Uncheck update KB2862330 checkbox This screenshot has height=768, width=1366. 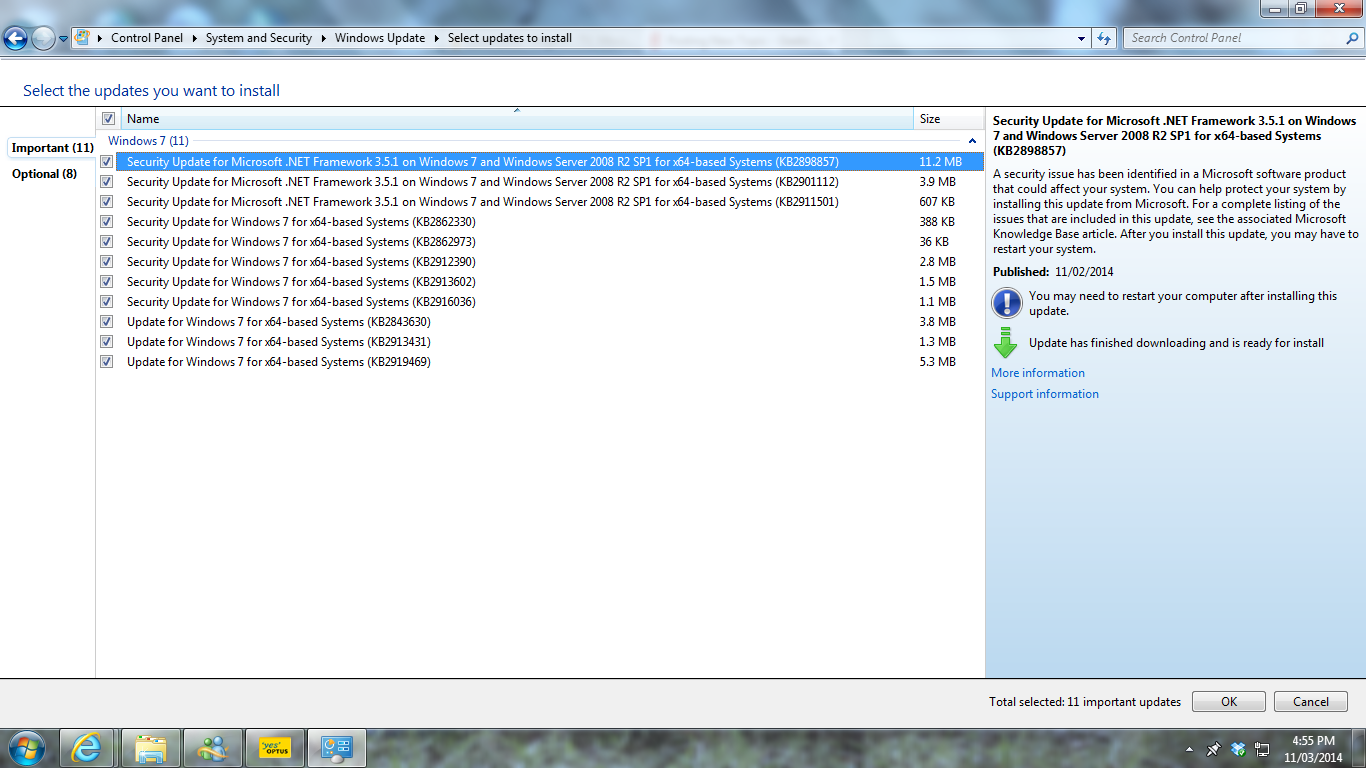pos(107,222)
